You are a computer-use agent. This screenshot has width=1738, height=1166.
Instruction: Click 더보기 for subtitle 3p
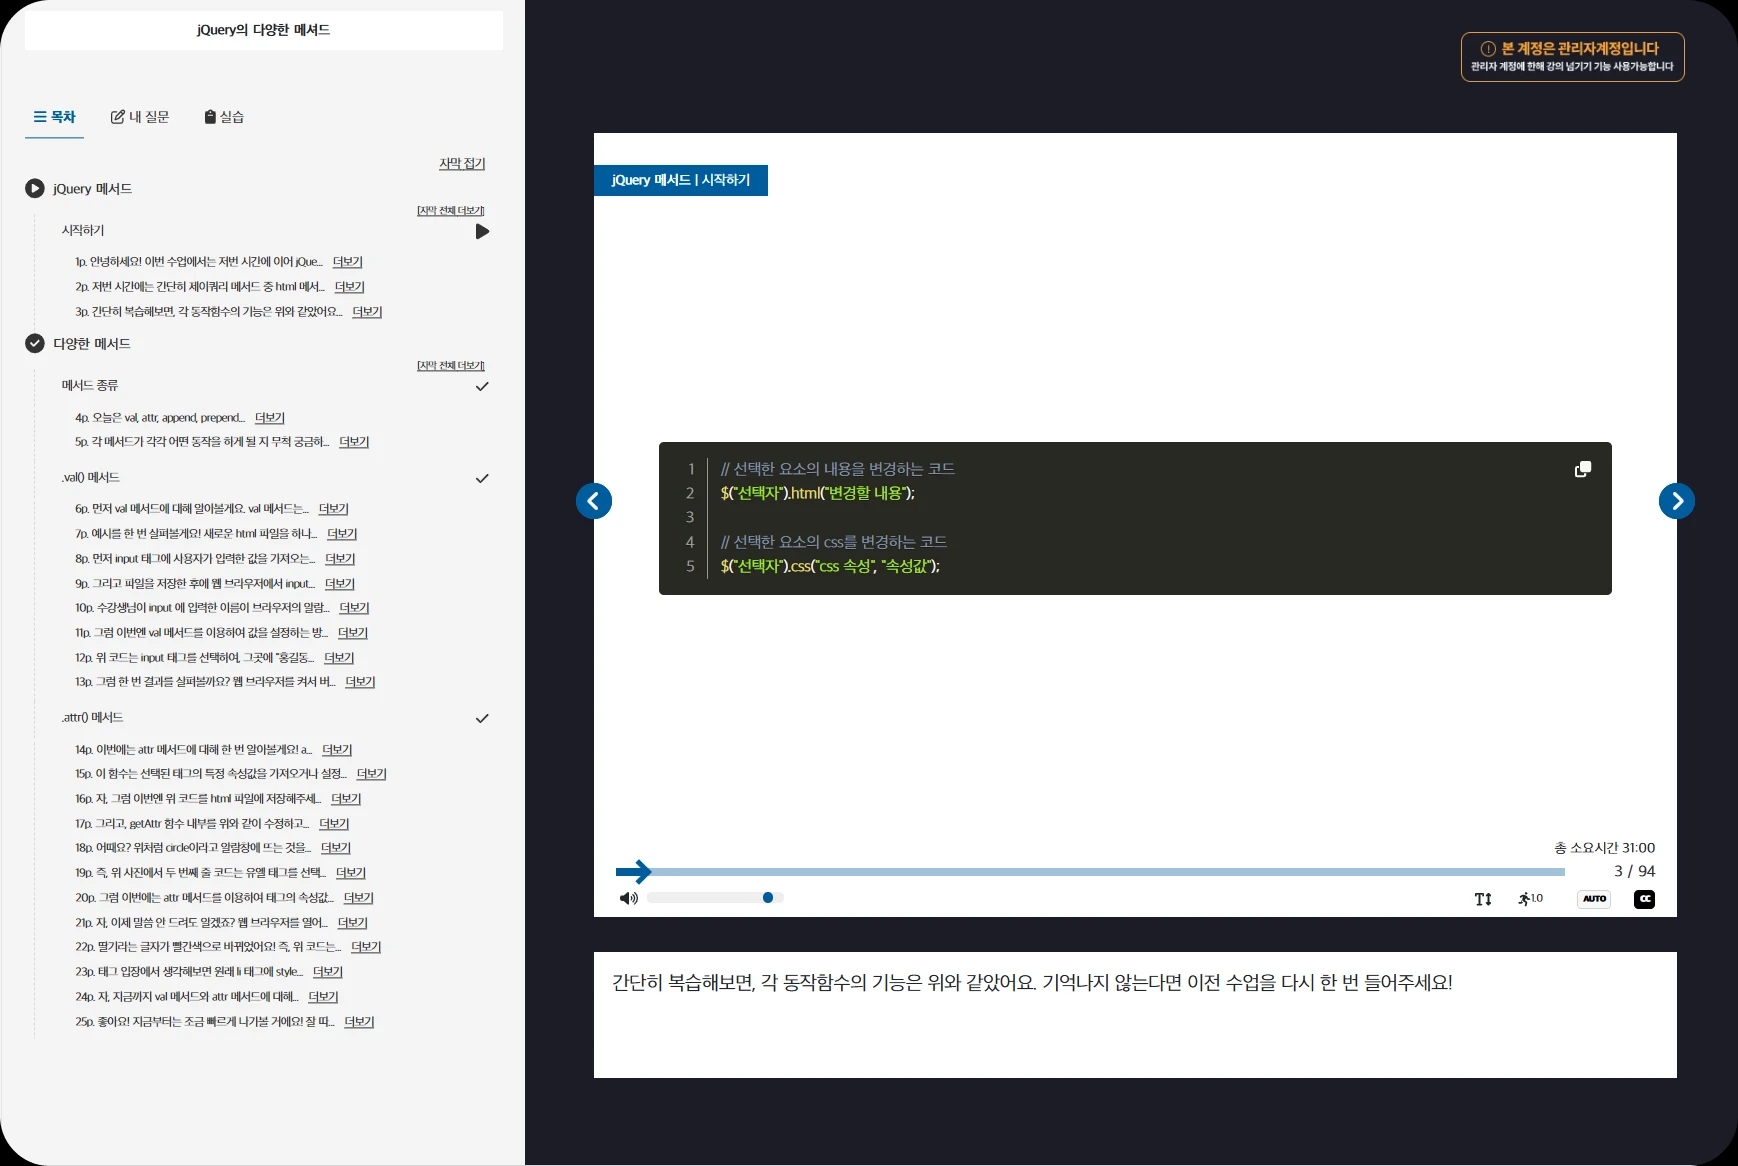point(367,312)
